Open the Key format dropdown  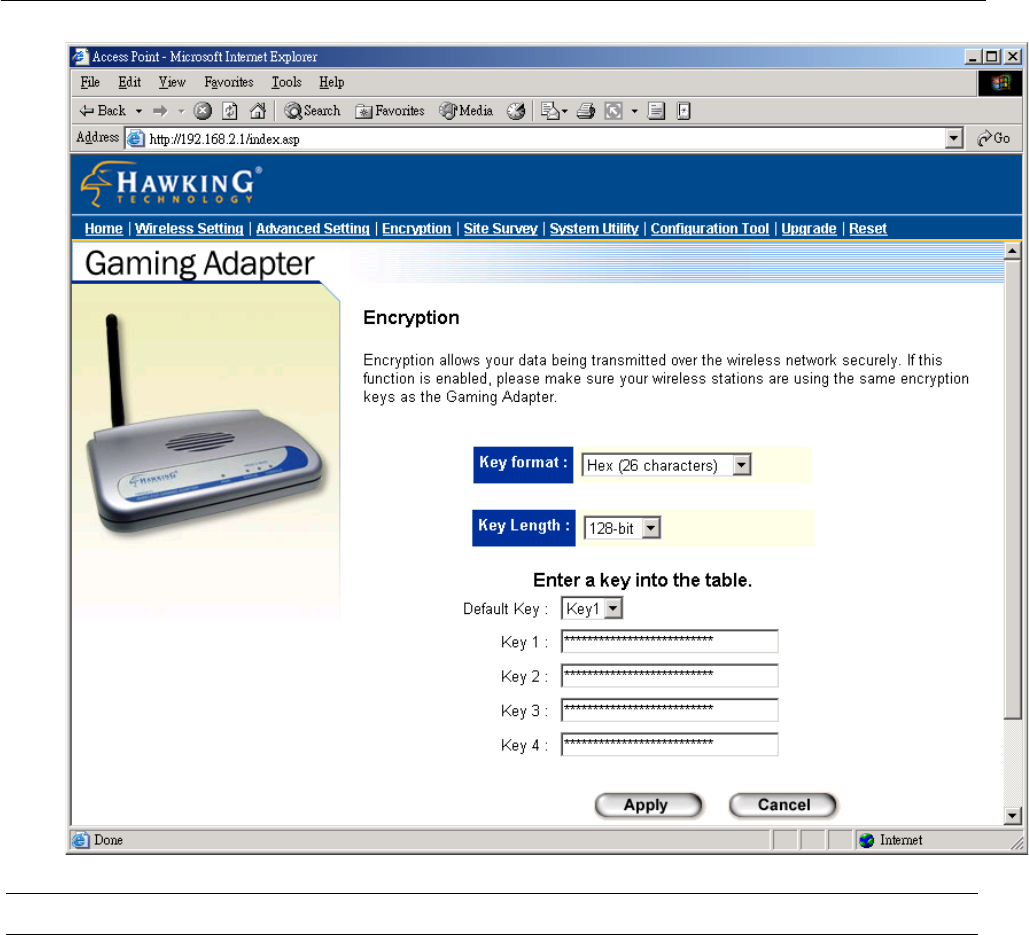741,465
